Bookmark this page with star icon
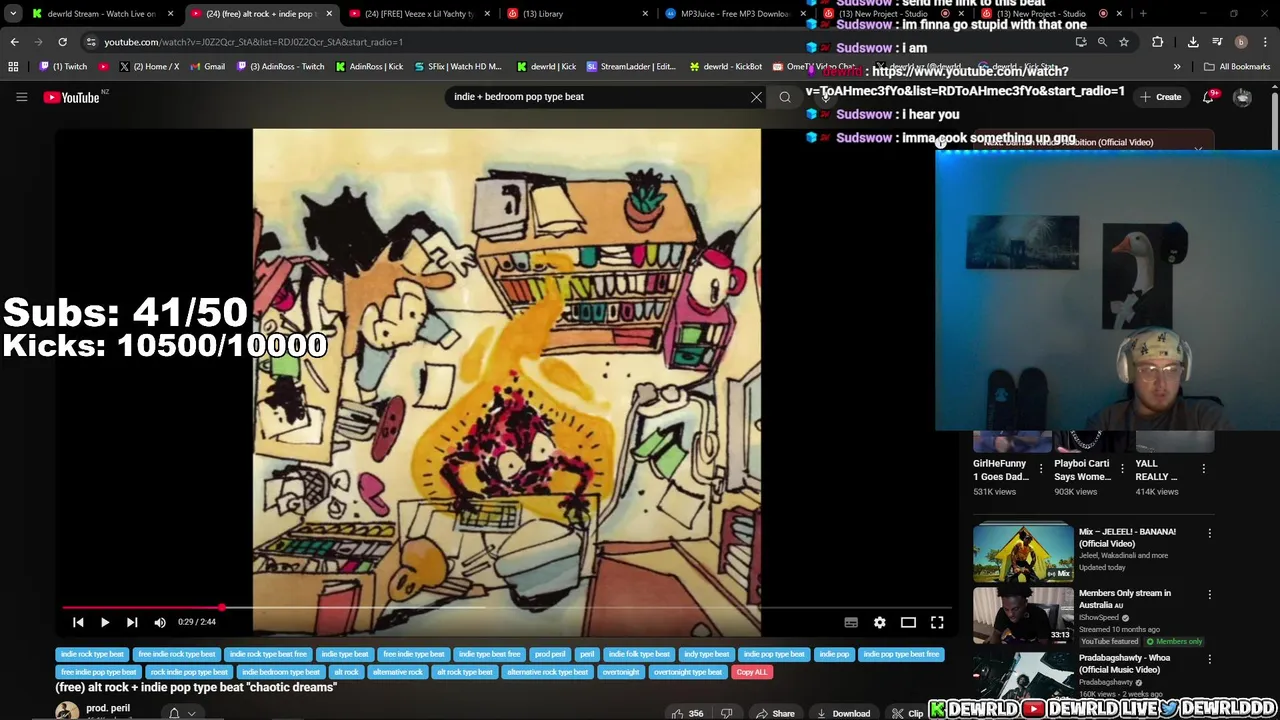Image resolution: width=1280 pixels, height=720 pixels. (1124, 42)
